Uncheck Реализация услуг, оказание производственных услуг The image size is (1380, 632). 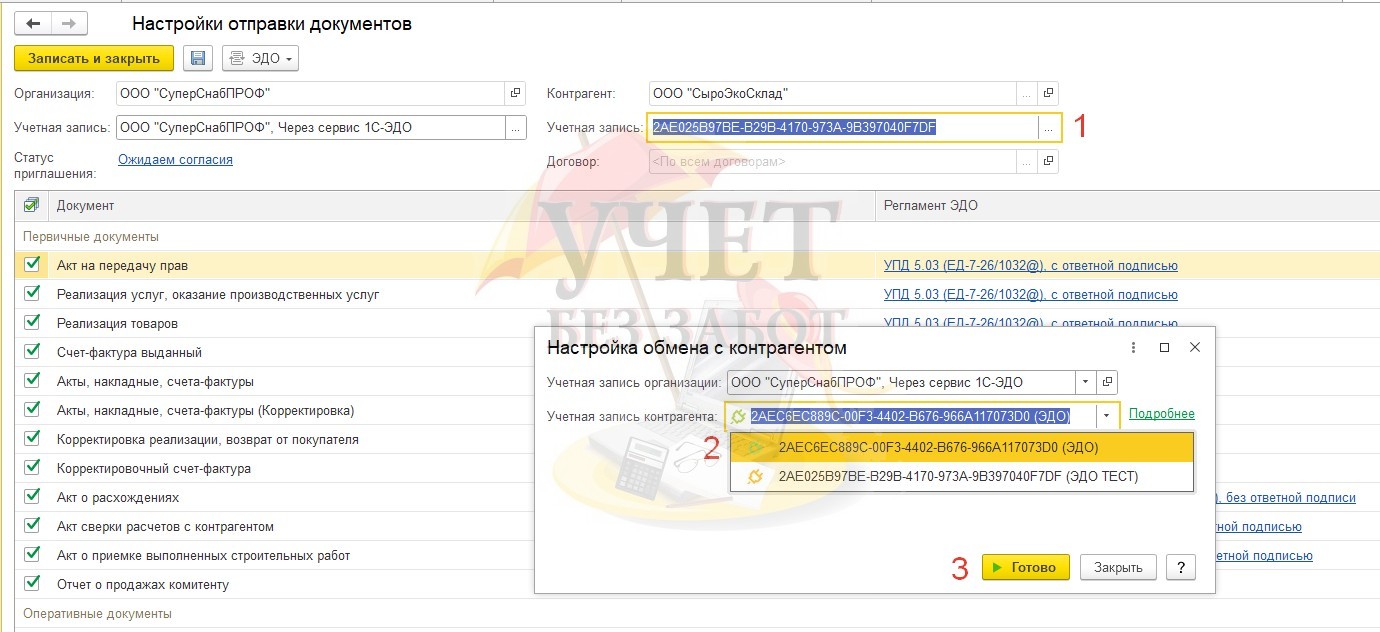point(32,294)
